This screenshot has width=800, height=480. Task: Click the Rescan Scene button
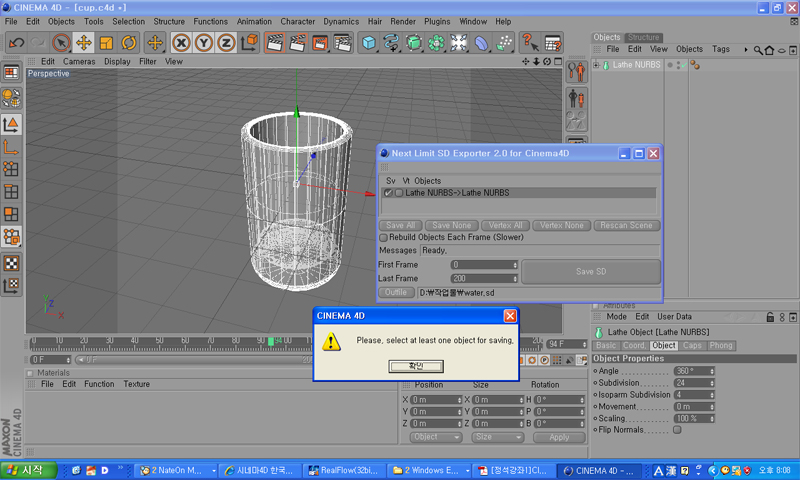627,225
